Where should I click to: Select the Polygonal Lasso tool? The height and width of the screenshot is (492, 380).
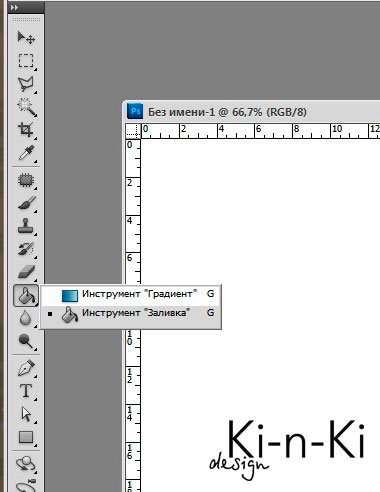tap(26, 84)
